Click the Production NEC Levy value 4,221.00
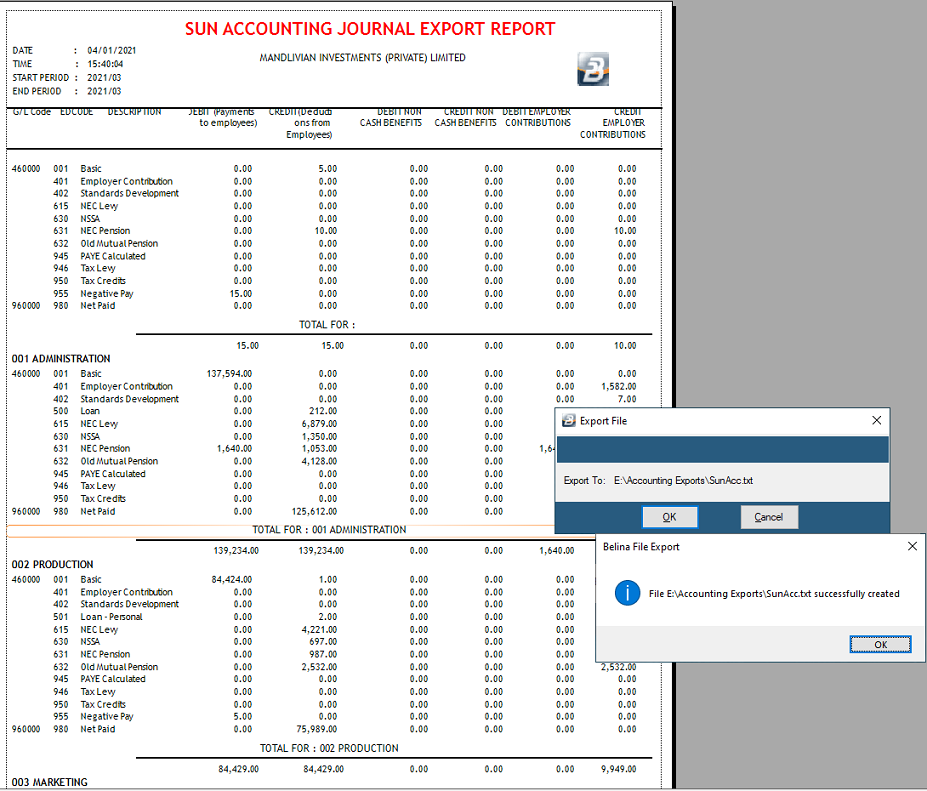Screen dimensions: 927x791 [x=319, y=630]
